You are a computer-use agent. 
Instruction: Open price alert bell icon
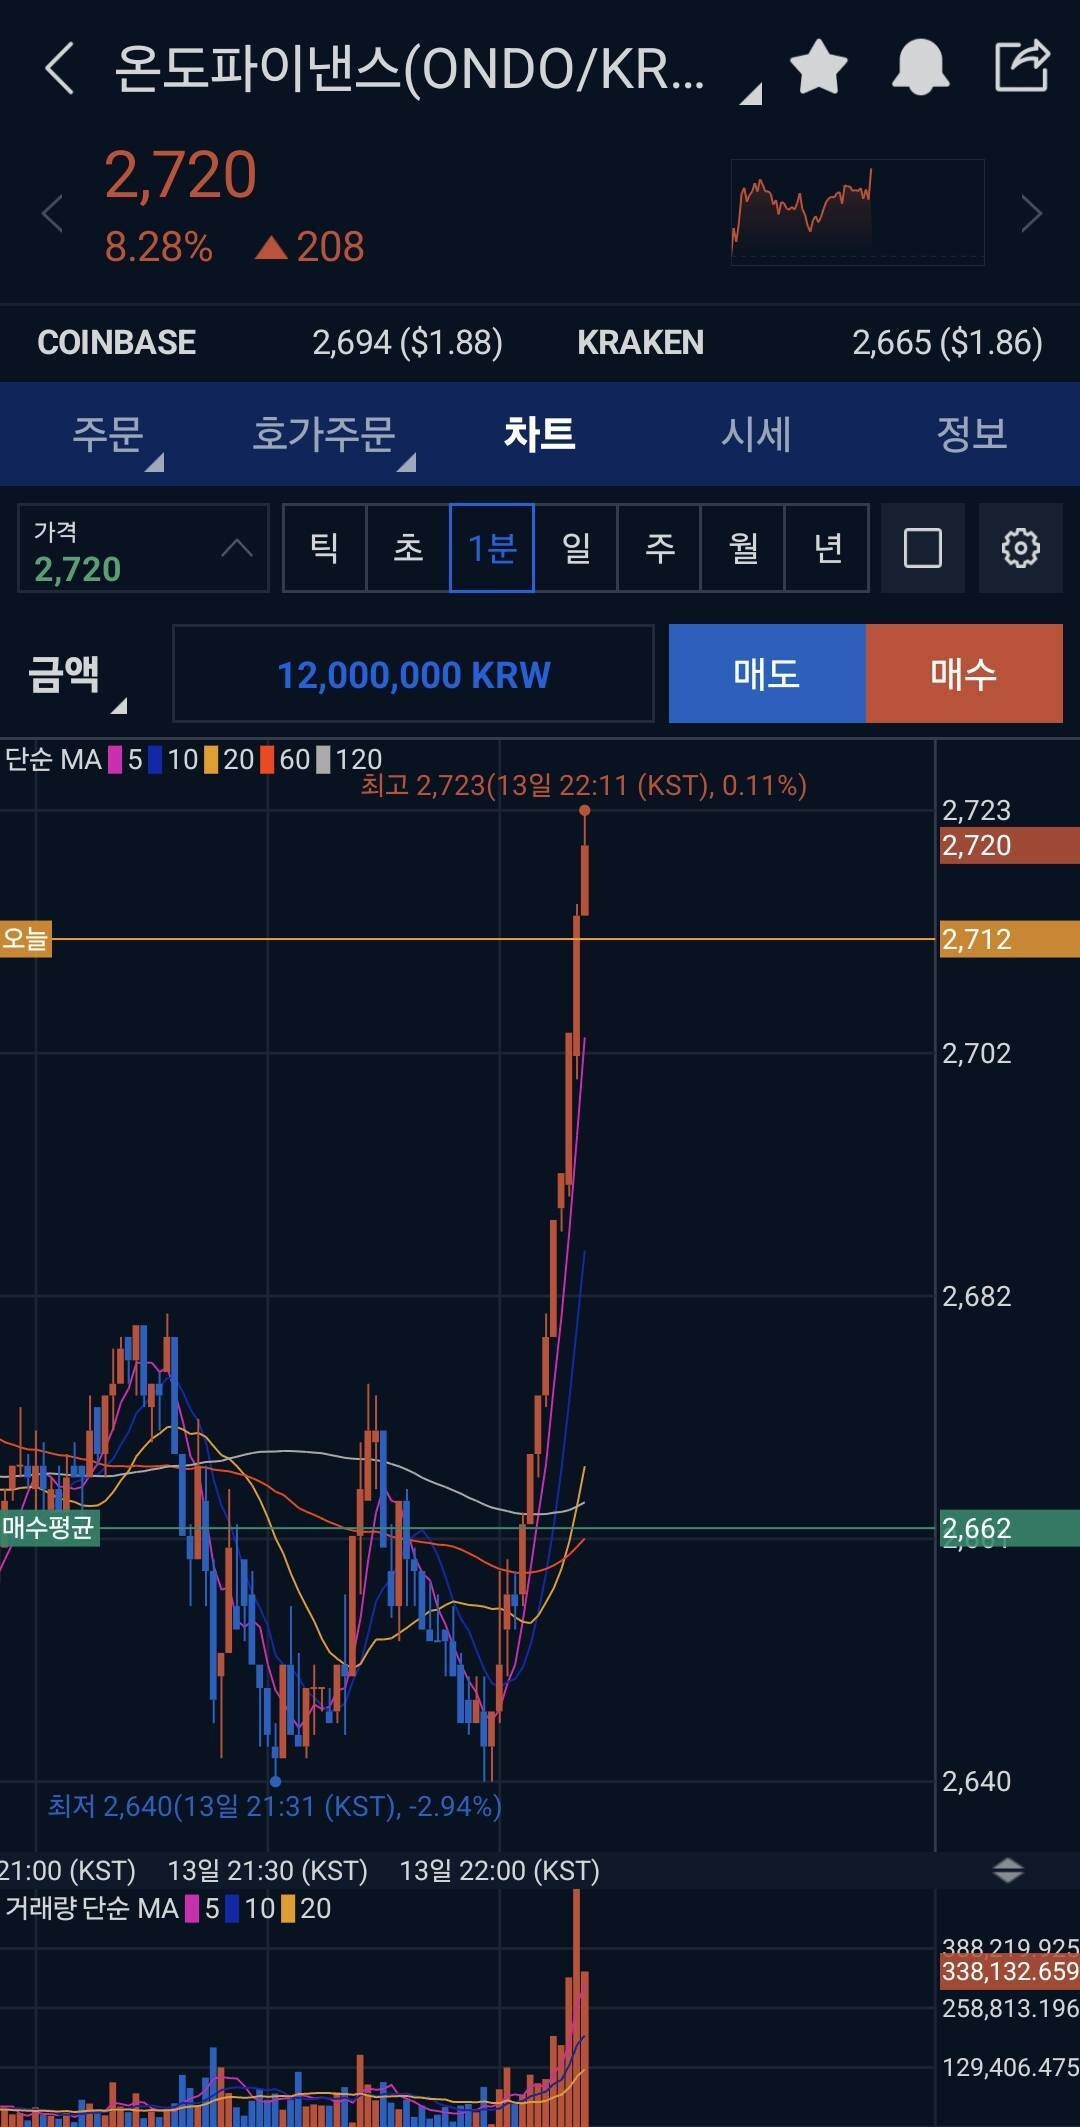pyautogui.click(x=920, y=68)
